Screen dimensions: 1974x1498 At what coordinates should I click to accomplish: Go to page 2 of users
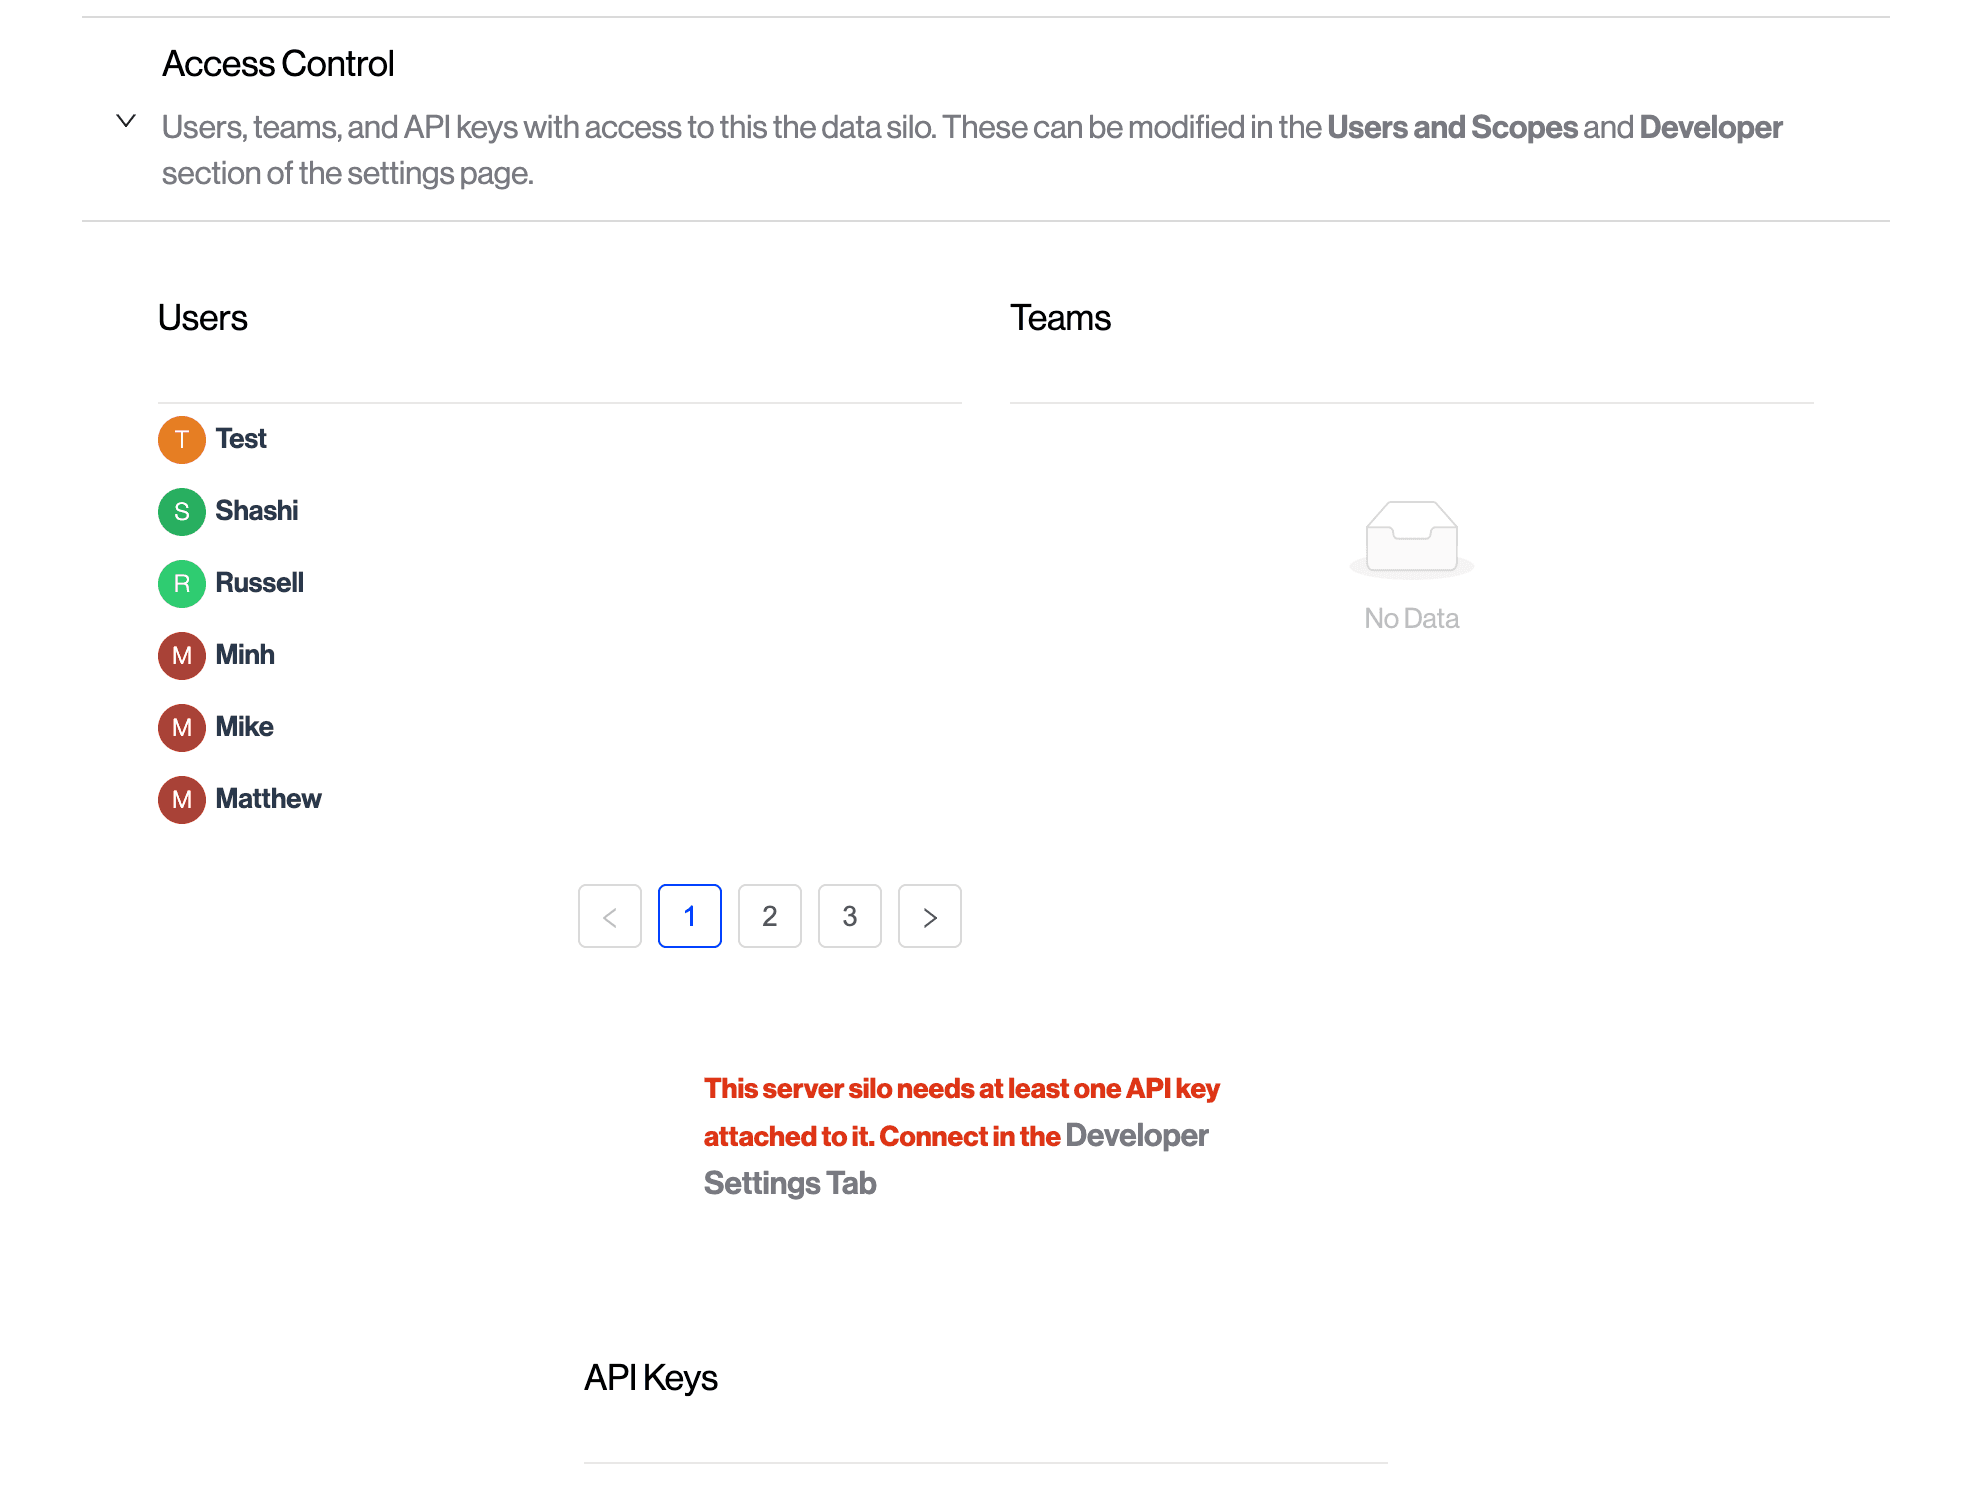[770, 916]
